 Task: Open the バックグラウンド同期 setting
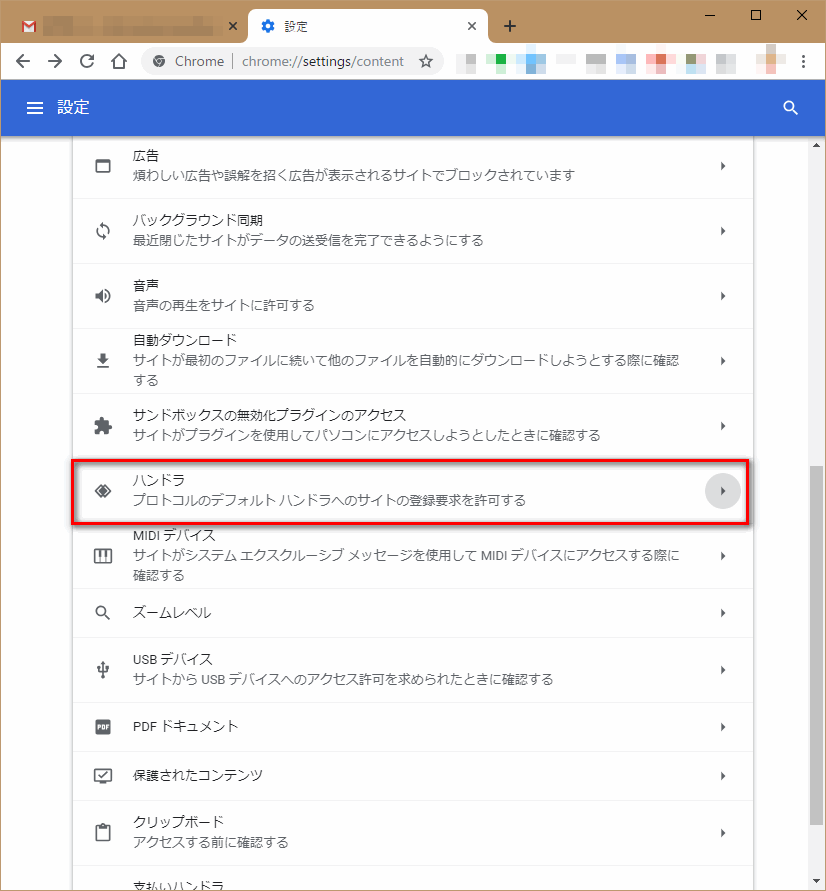coord(400,231)
